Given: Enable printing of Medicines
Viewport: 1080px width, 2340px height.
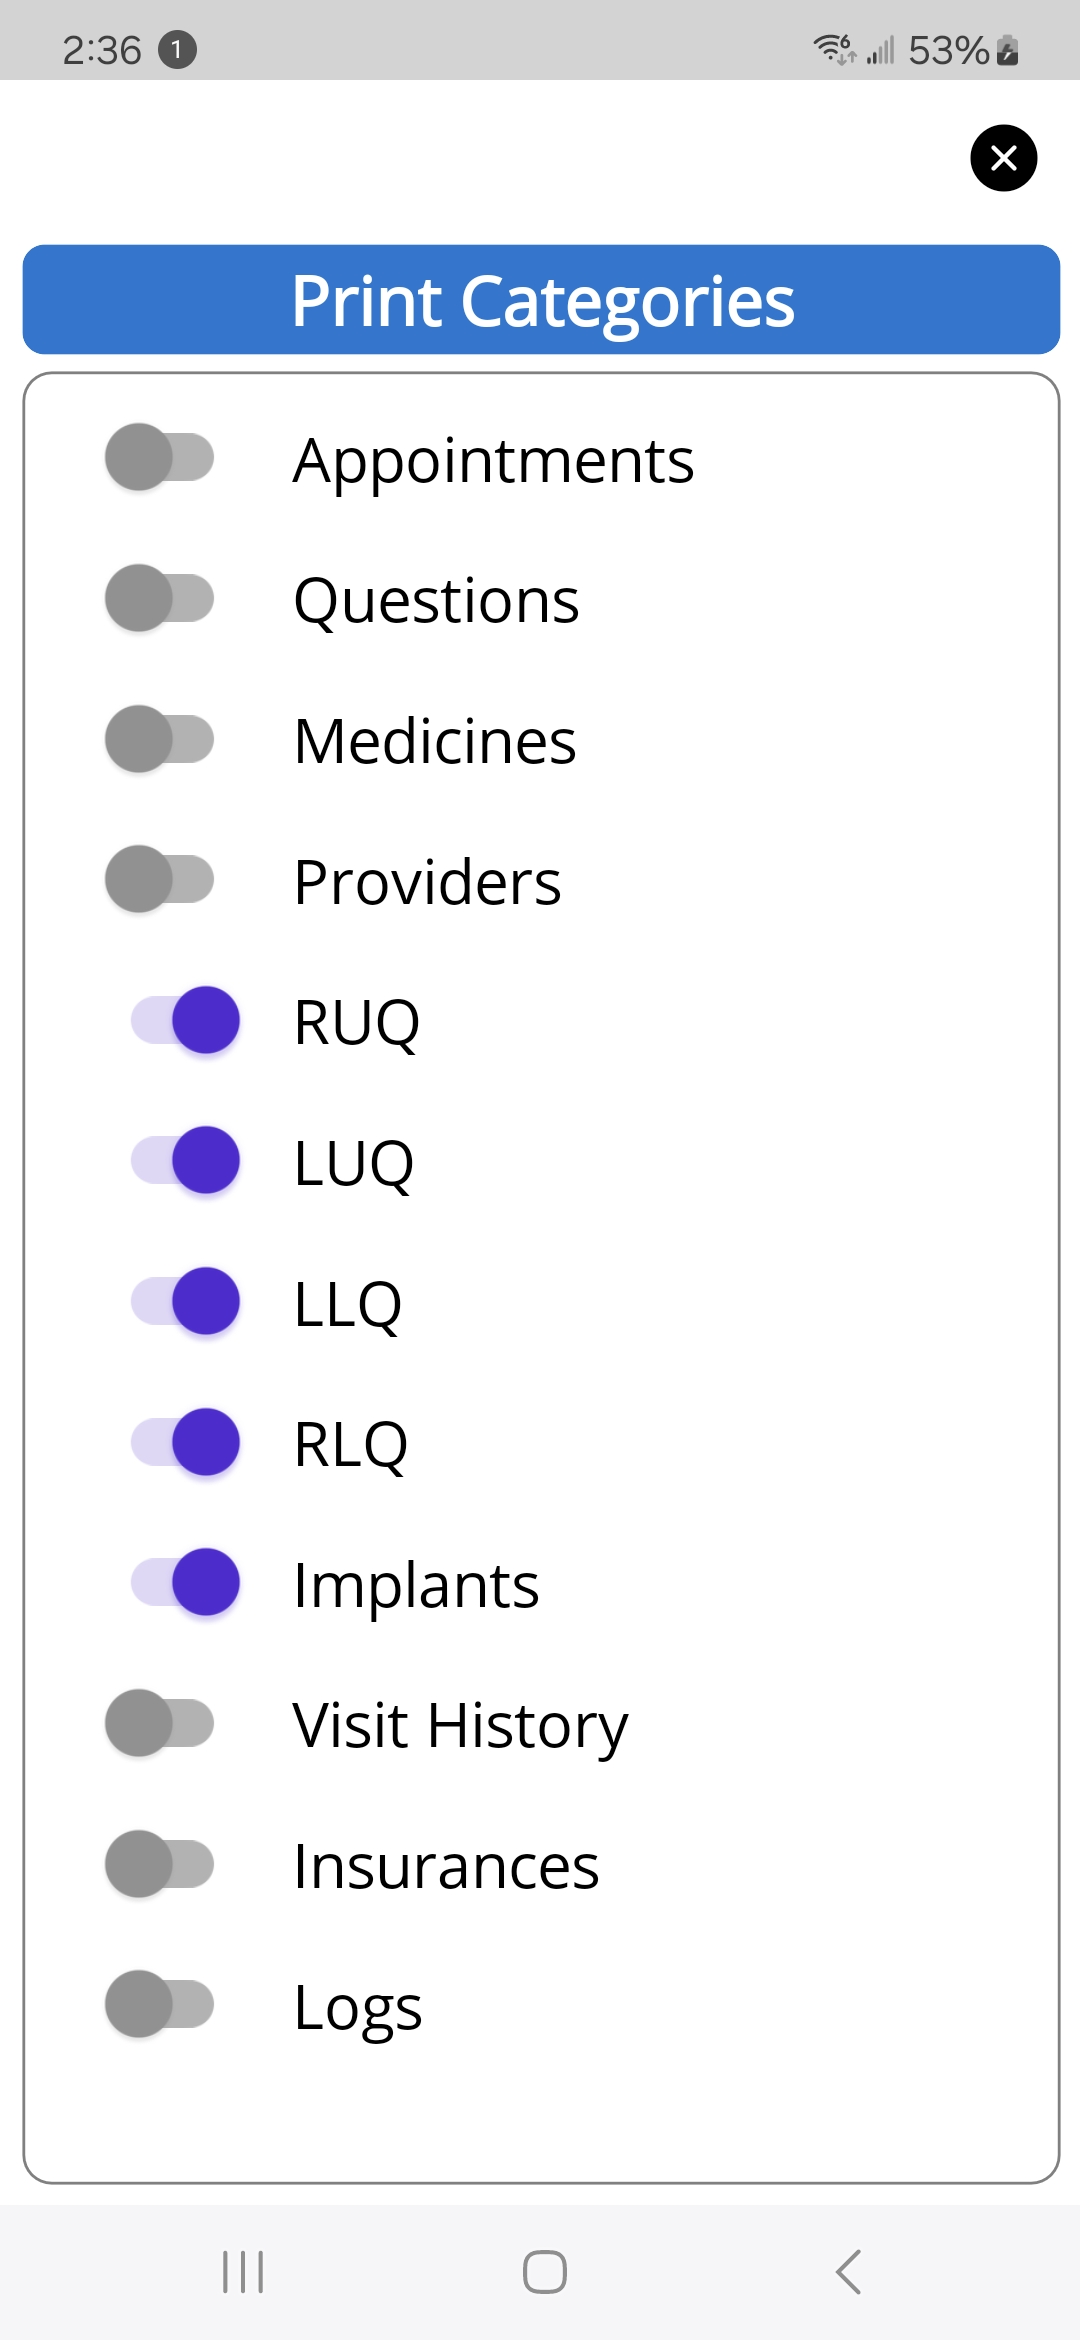Looking at the screenshot, I should coord(160,739).
